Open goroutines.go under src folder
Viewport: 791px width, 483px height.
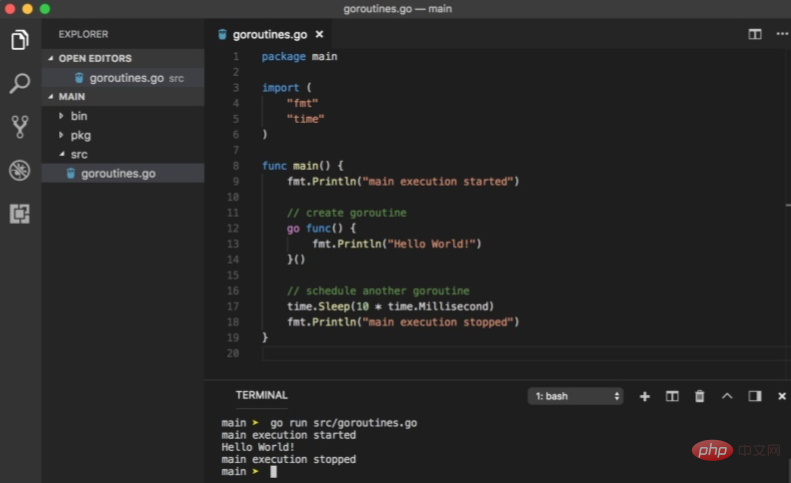pos(118,173)
